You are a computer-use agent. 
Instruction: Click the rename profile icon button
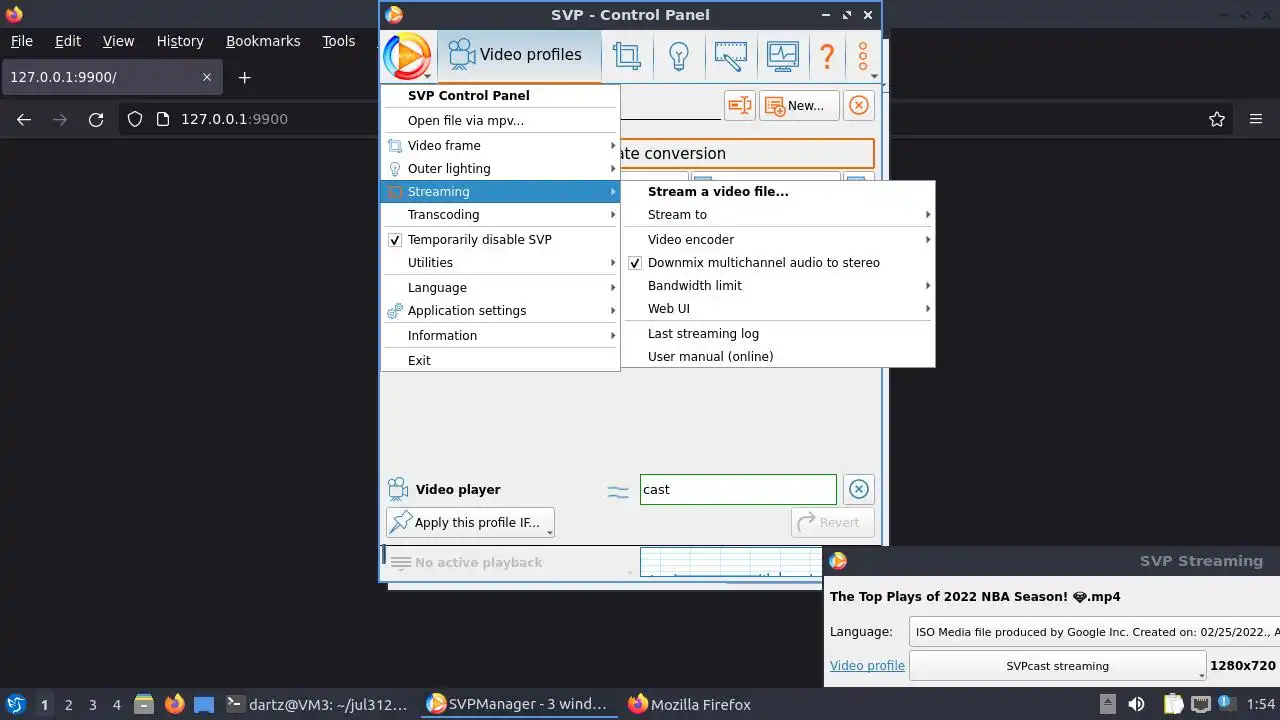pos(739,105)
